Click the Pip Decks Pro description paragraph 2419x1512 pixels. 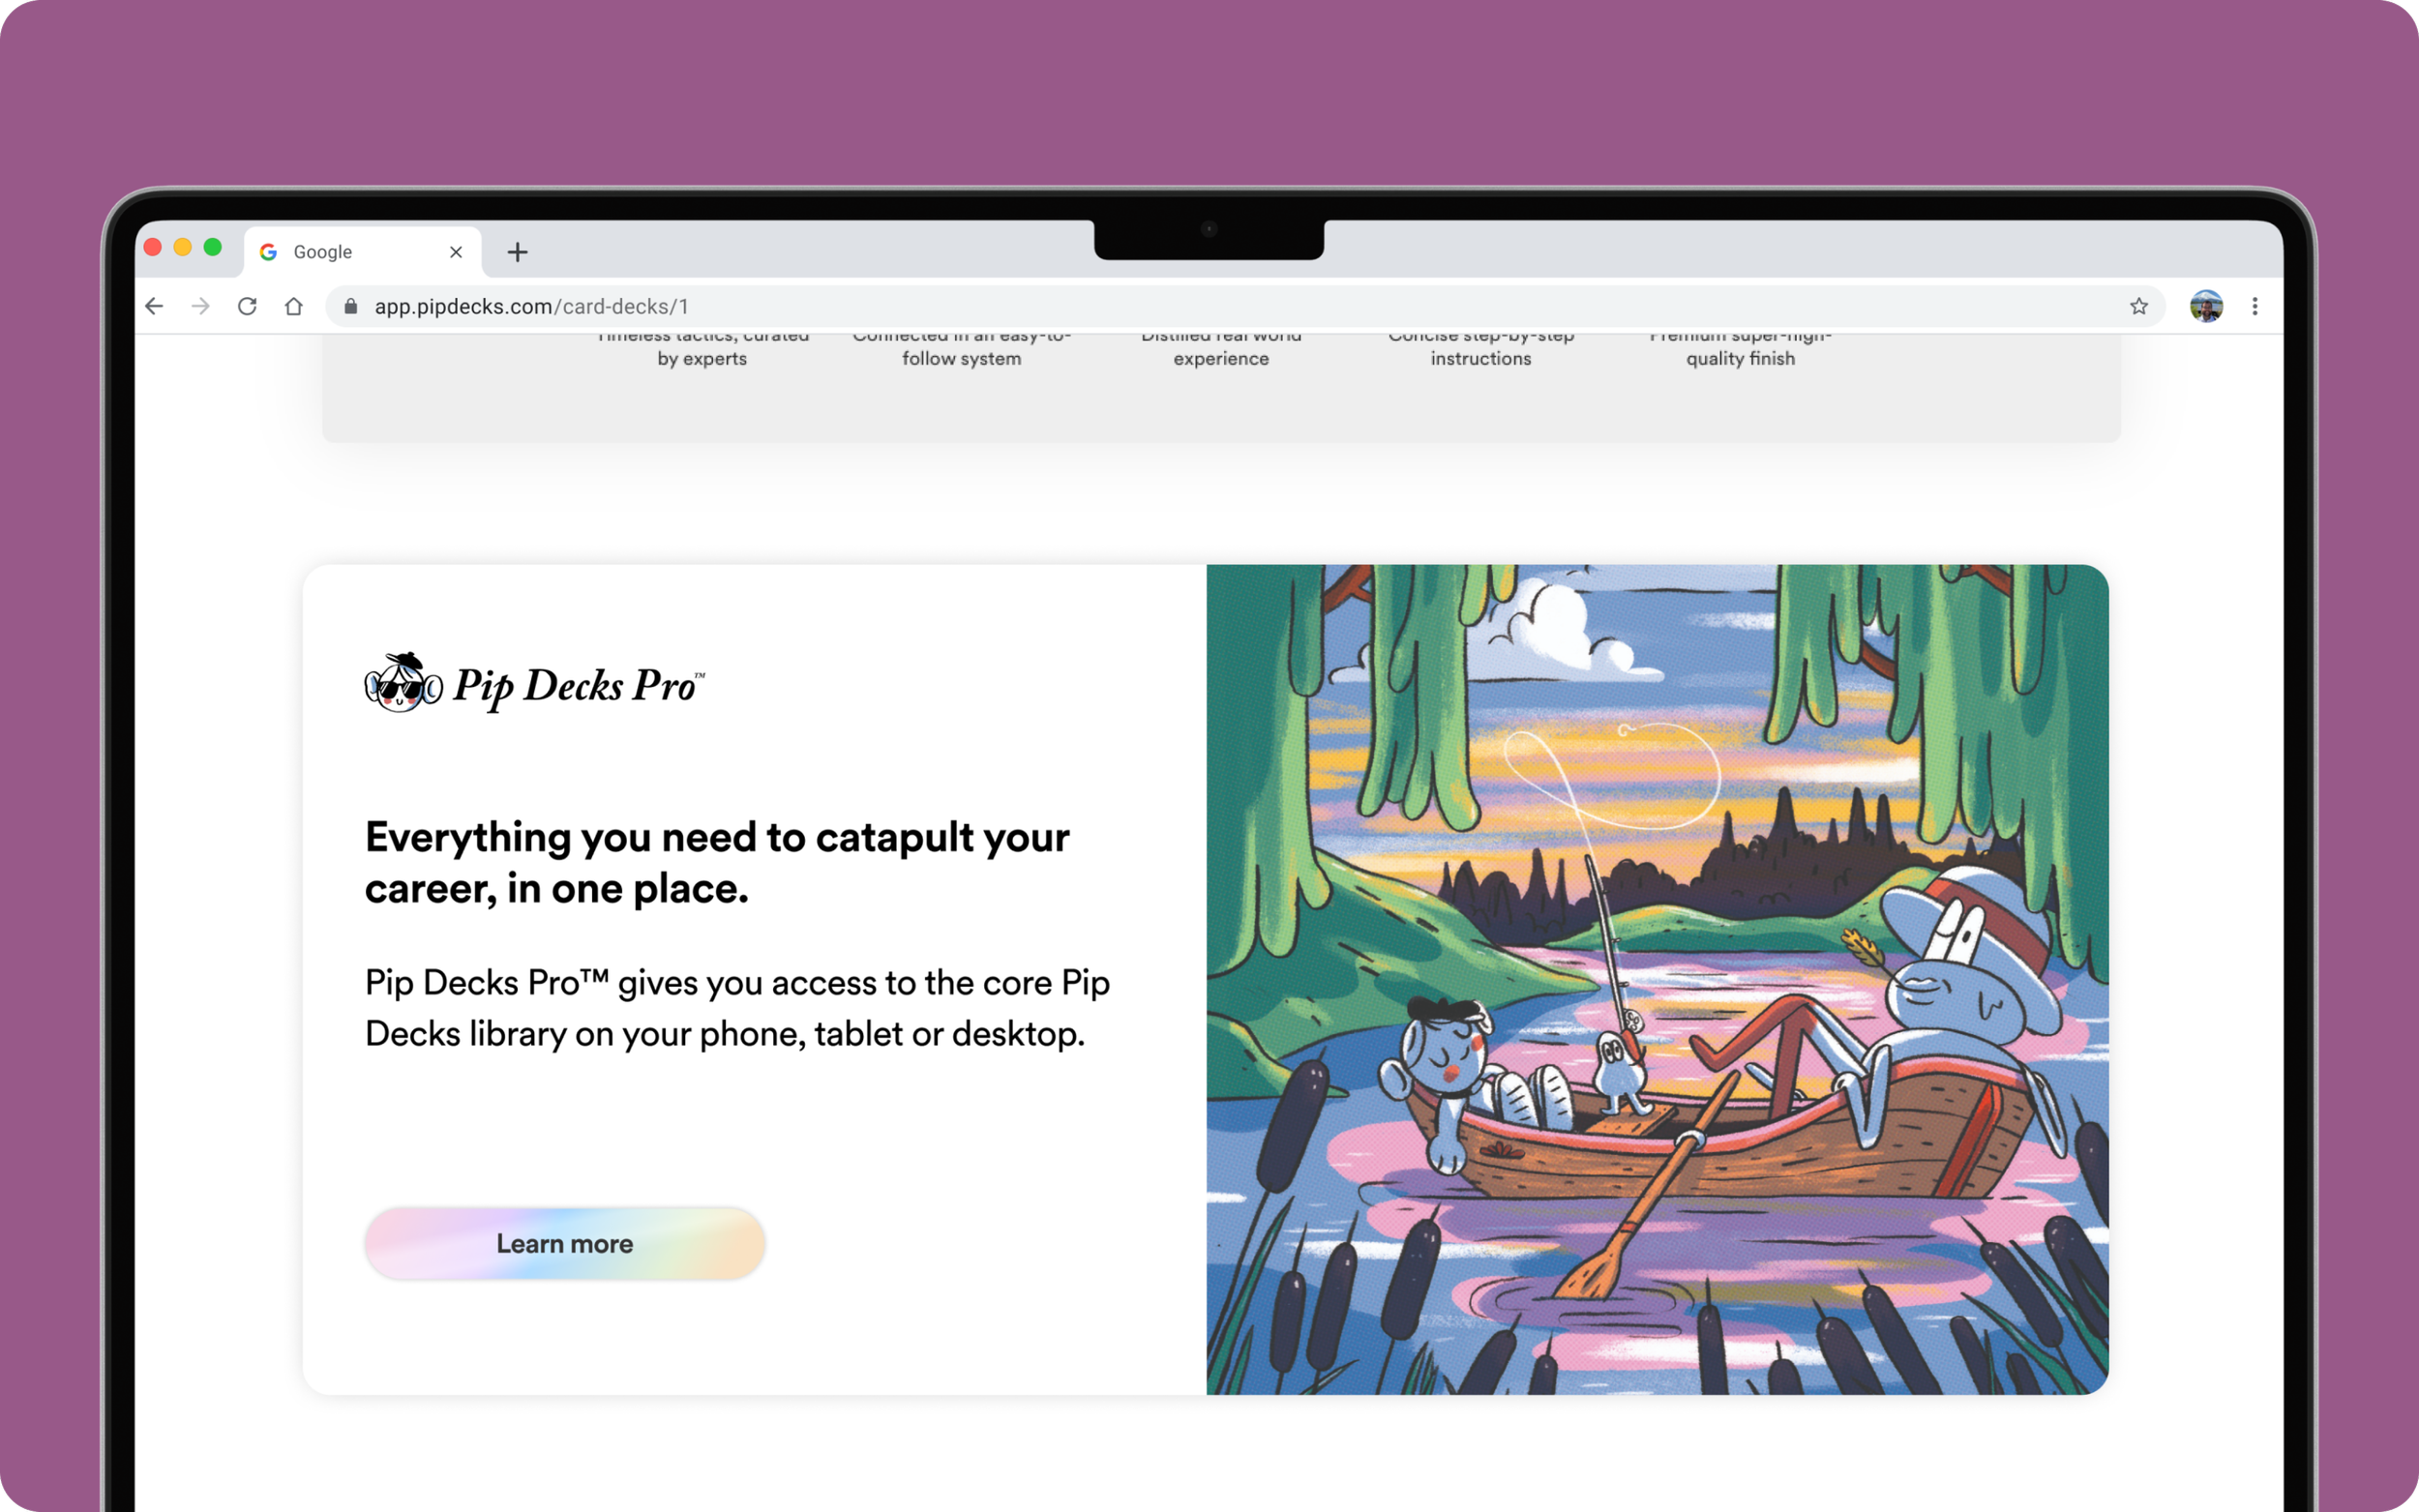click(737, 1008)
